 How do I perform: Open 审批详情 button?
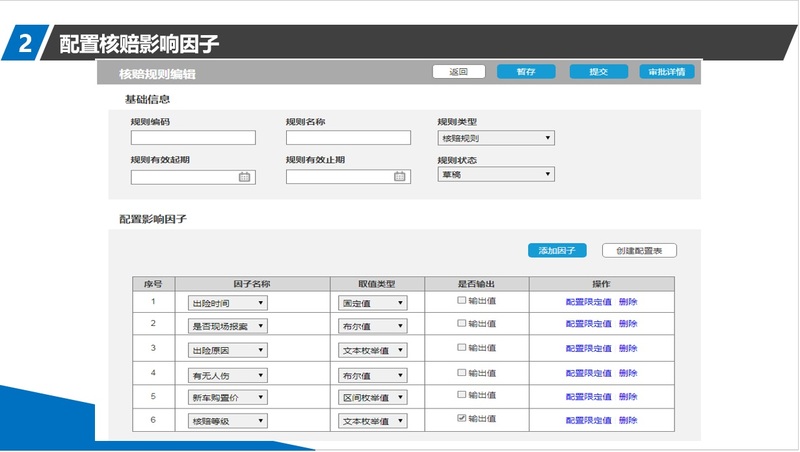coord(667,72)
